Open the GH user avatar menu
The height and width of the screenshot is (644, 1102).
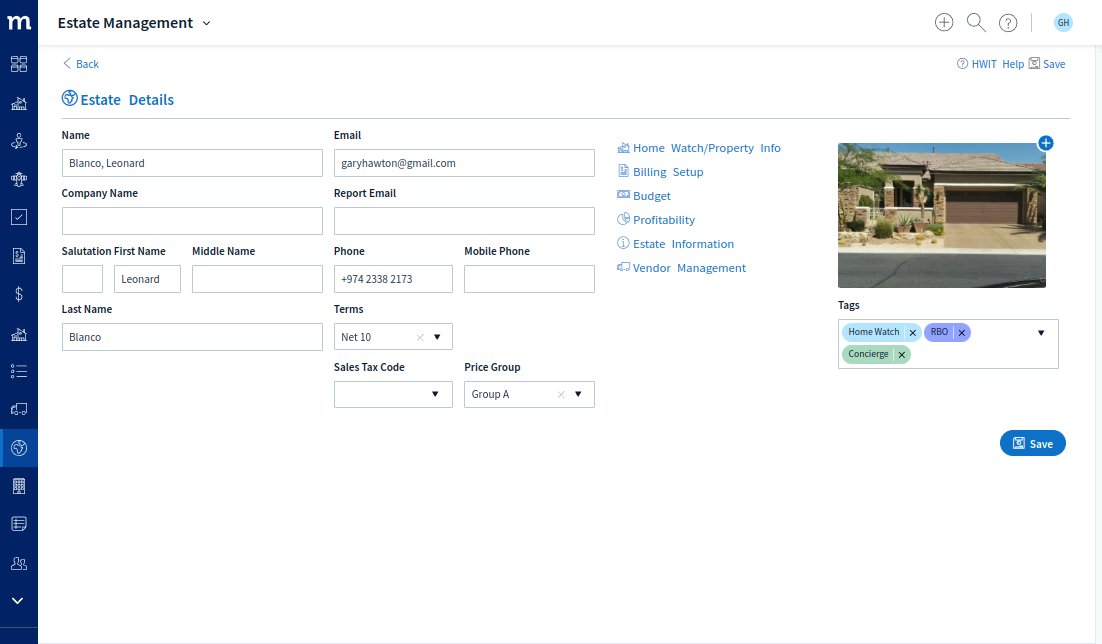[x=1063, y=22]
